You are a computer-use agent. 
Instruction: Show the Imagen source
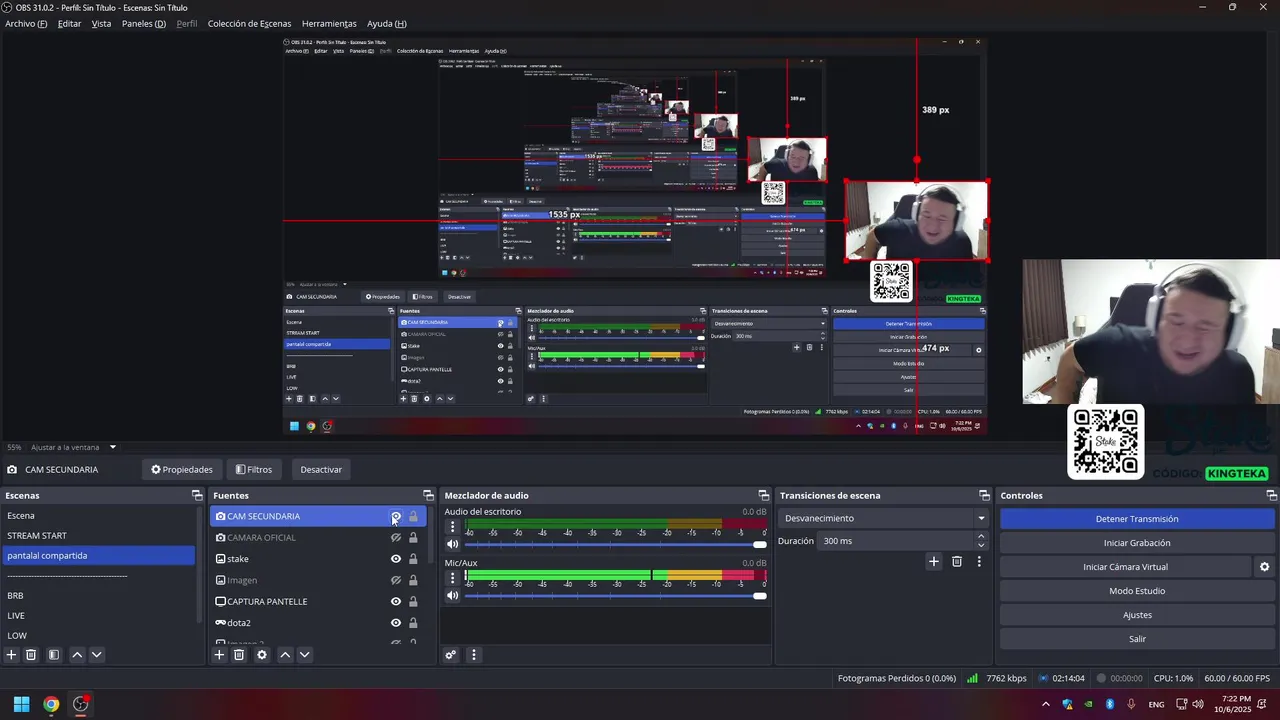click(x=396, y=580)
